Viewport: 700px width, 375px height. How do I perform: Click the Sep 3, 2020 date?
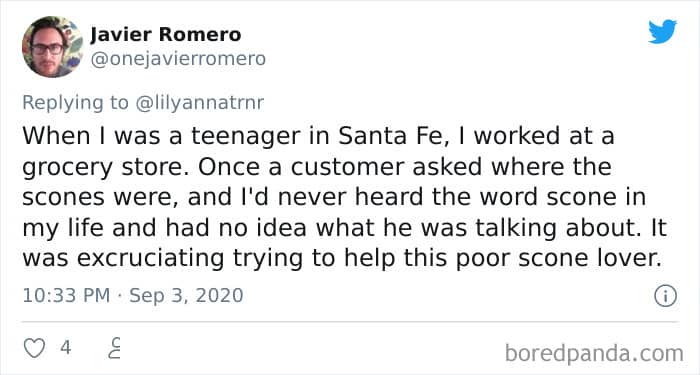point(186,296)
